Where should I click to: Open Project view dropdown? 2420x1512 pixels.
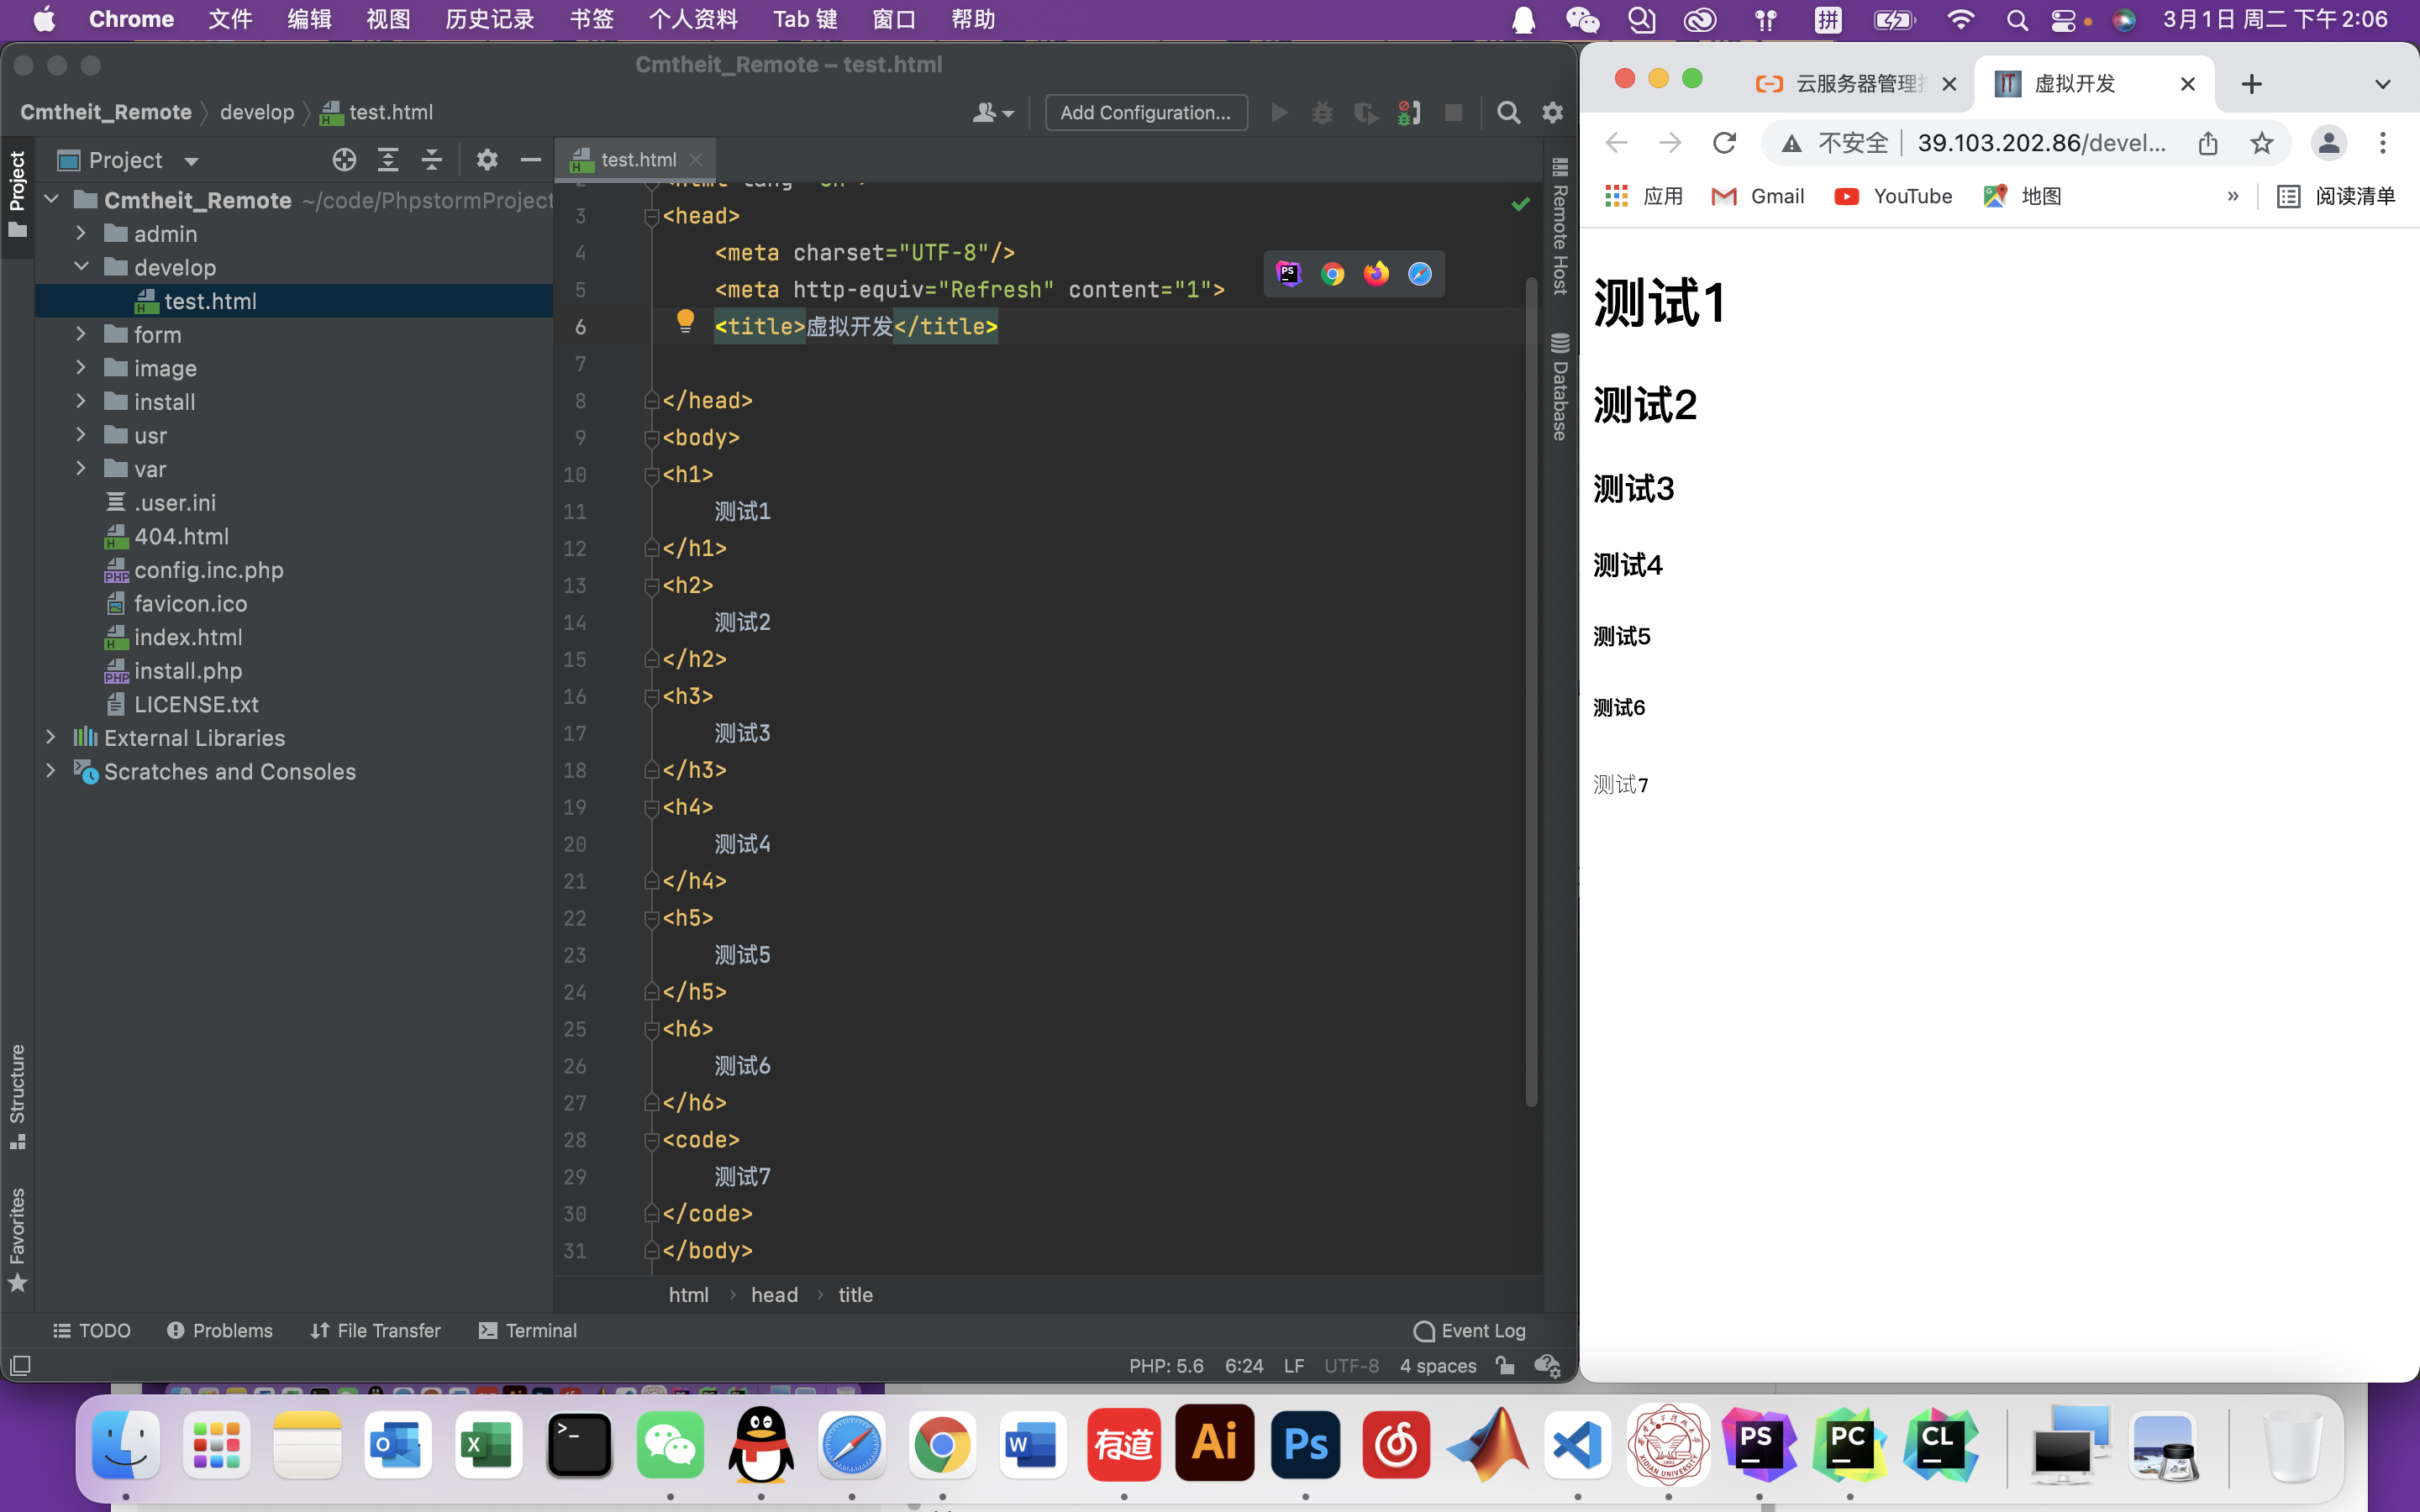pos(191,161)
